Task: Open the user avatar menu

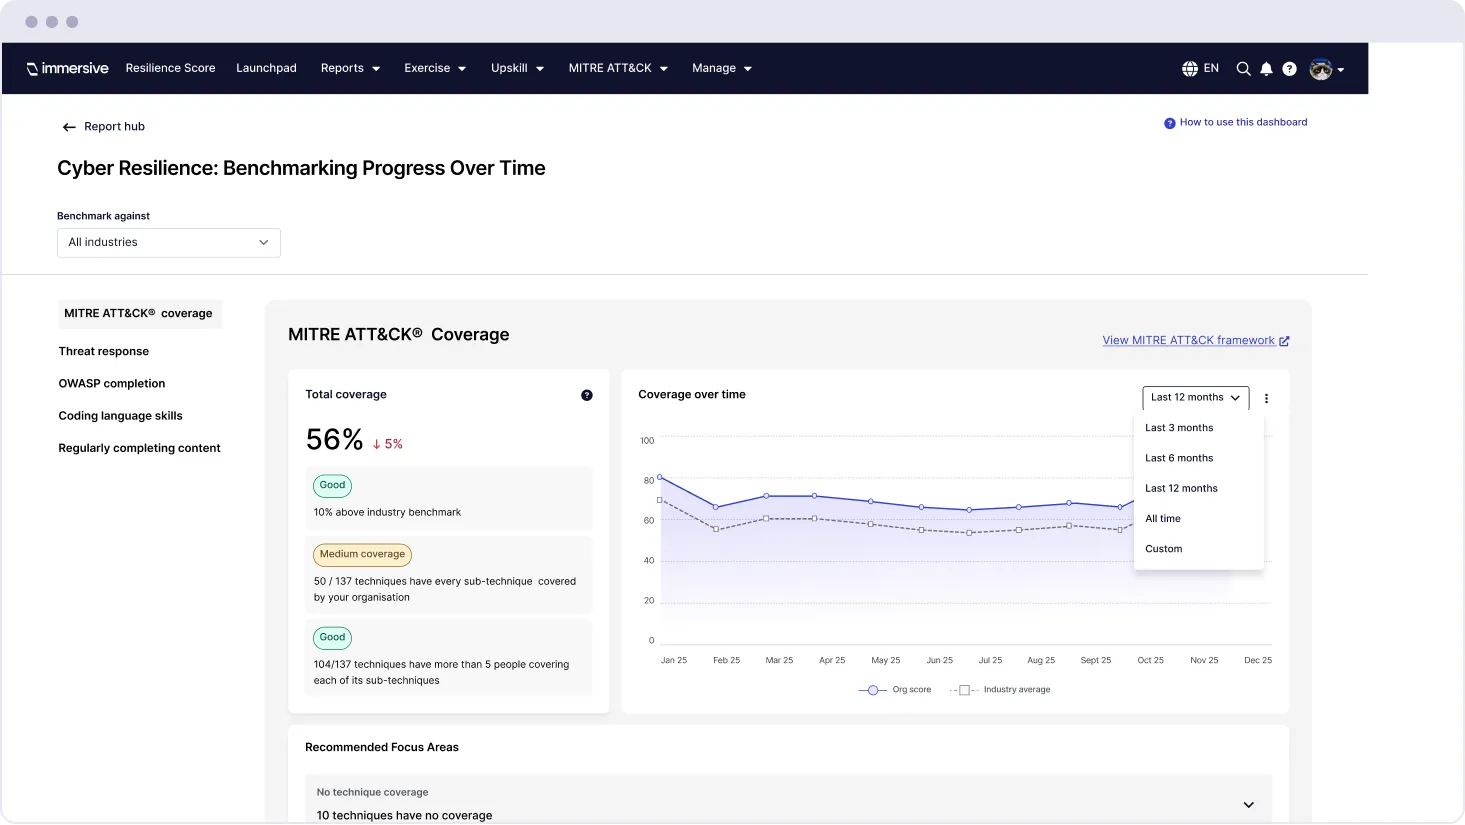Action: pos(1326,69)
